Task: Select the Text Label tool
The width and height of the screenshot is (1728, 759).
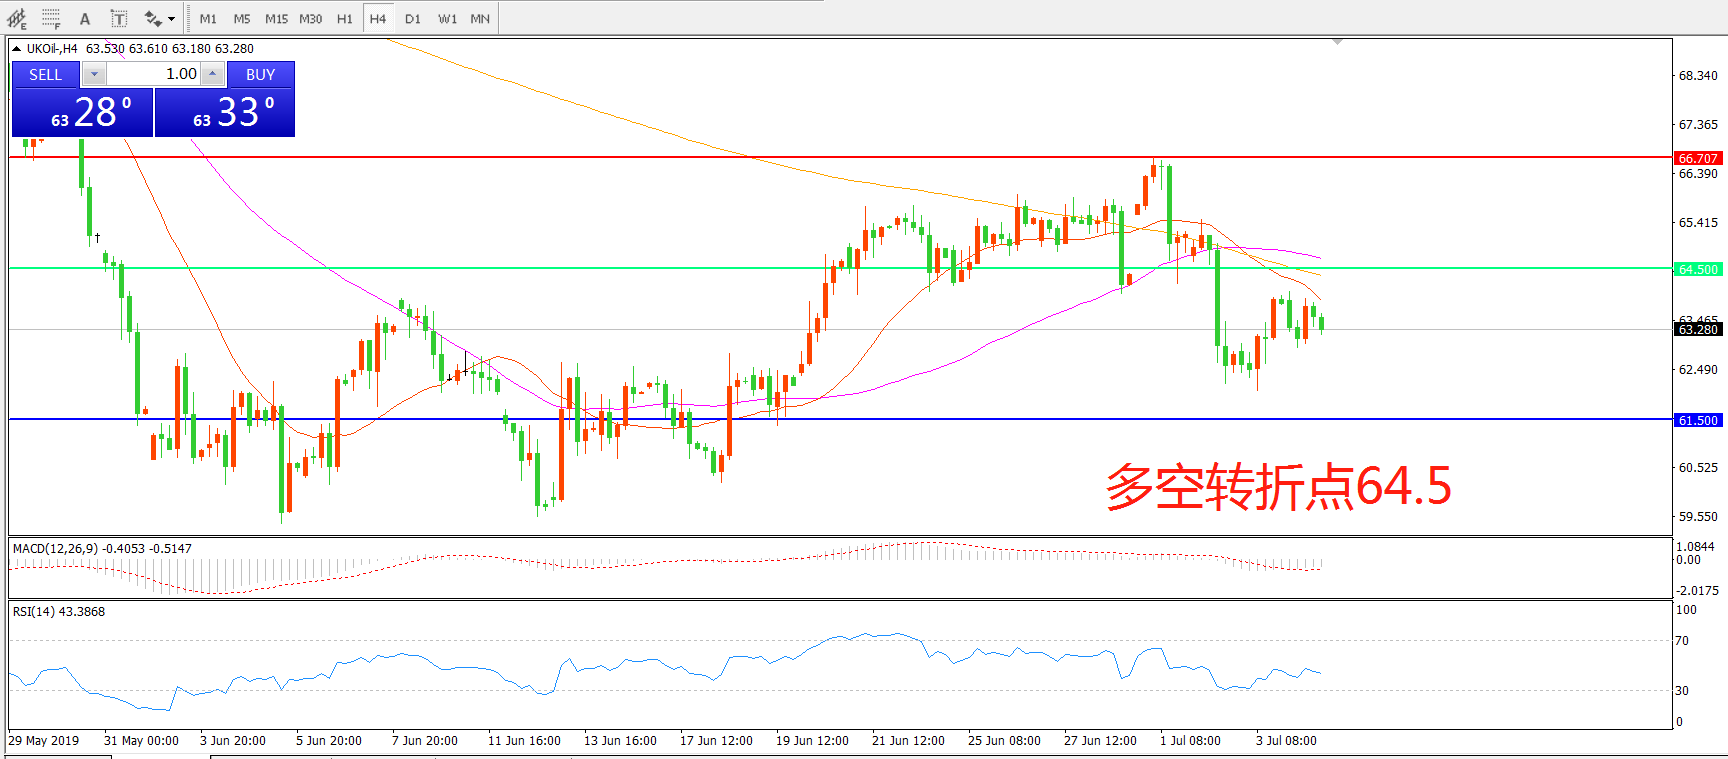Action: pos(118,18)
